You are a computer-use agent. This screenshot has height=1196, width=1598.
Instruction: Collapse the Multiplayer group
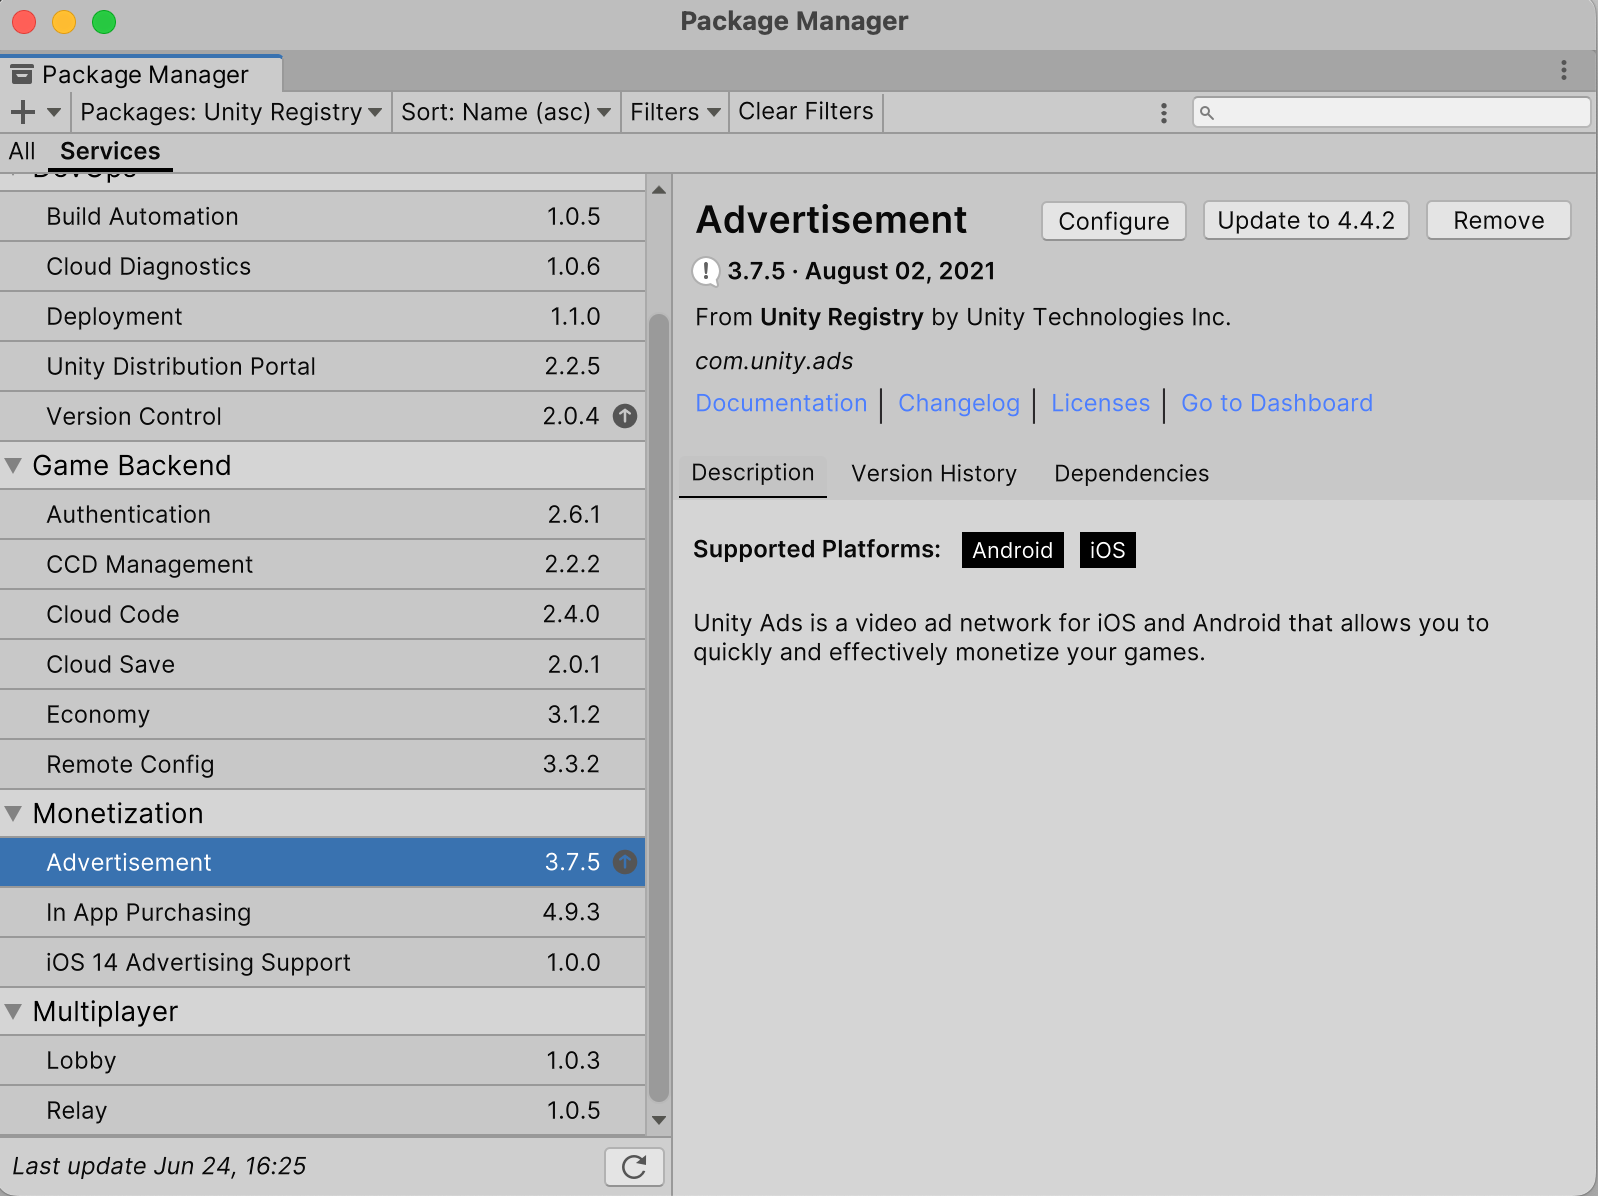point(14,1011)
